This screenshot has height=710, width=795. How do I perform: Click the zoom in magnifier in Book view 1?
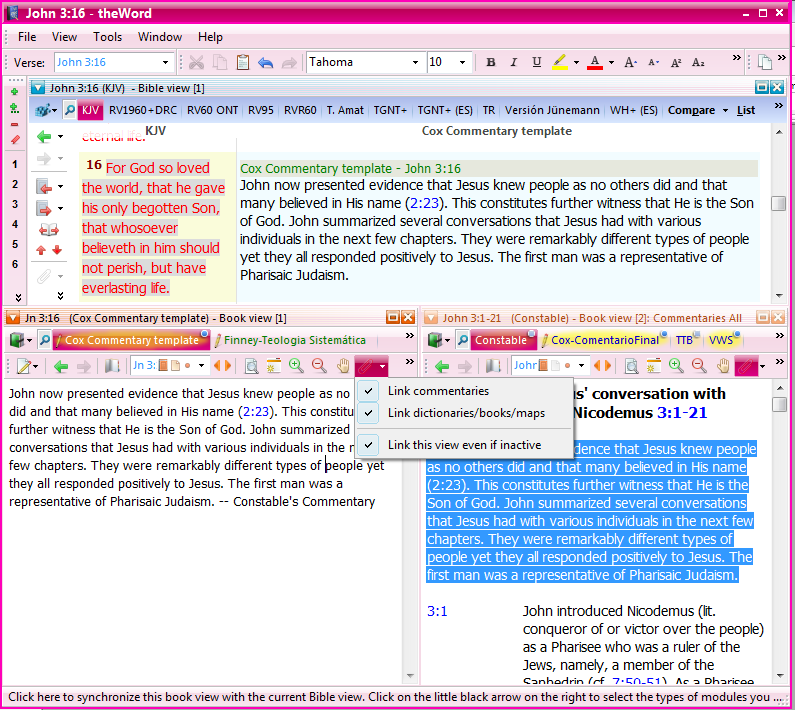click(x=296, y=366)
